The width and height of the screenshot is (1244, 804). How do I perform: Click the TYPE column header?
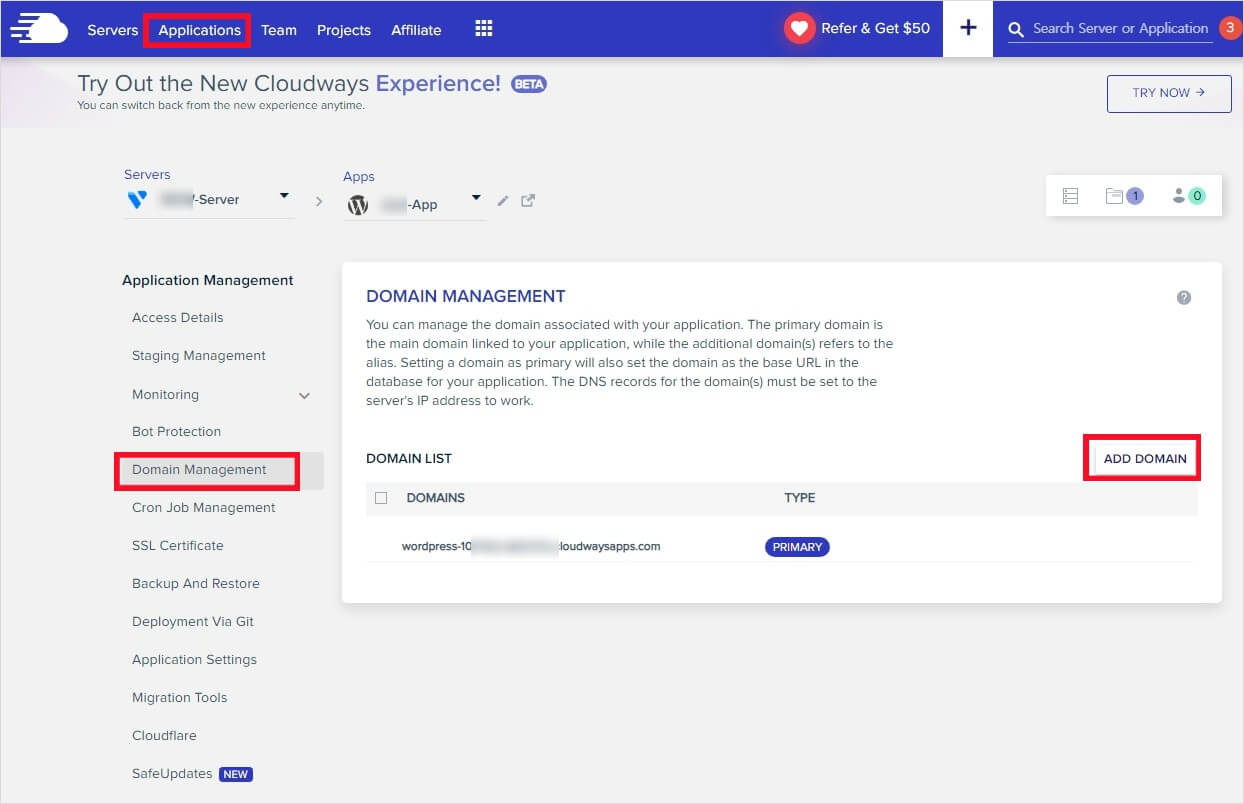799,498
